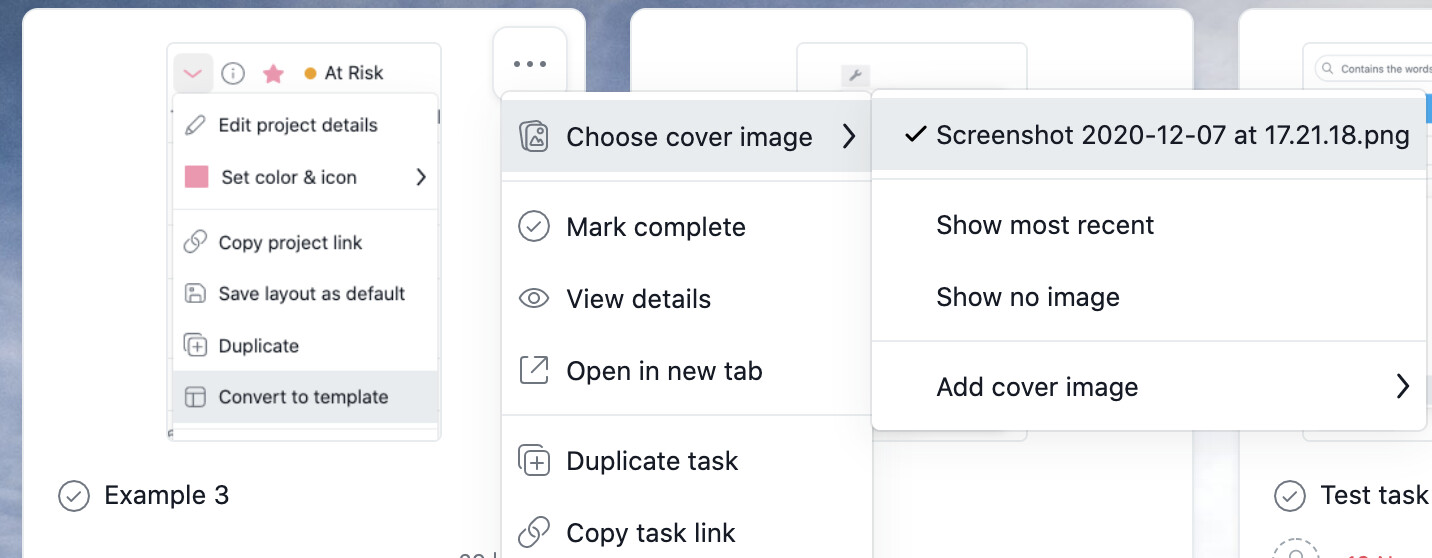The width and height of the screenshot is (1432, 558).
Task: Select Show no image option
Action: pyautogui.click(x=1027, y=297)
